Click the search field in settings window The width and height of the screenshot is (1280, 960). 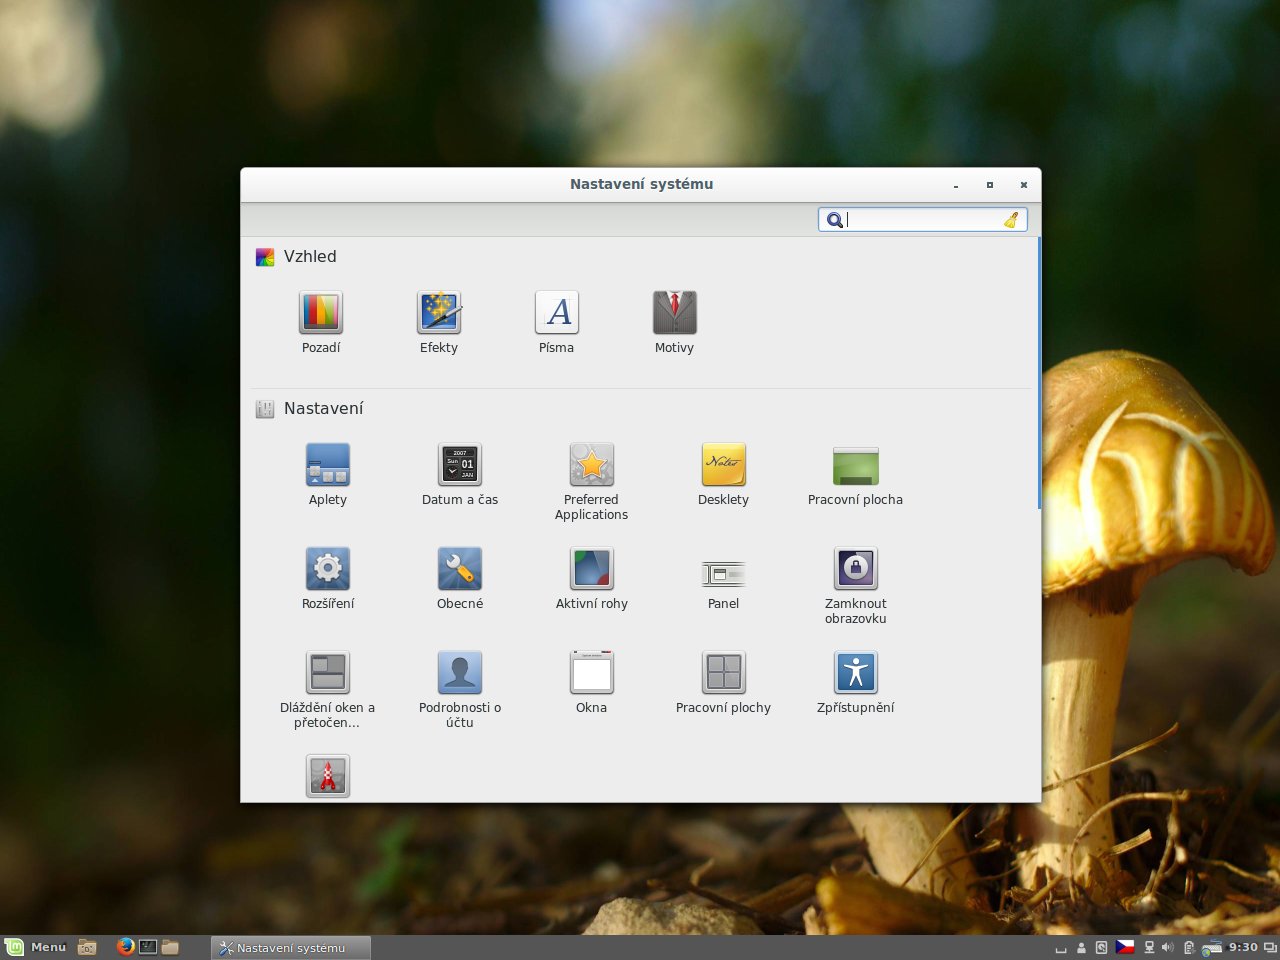click(922, 220)
